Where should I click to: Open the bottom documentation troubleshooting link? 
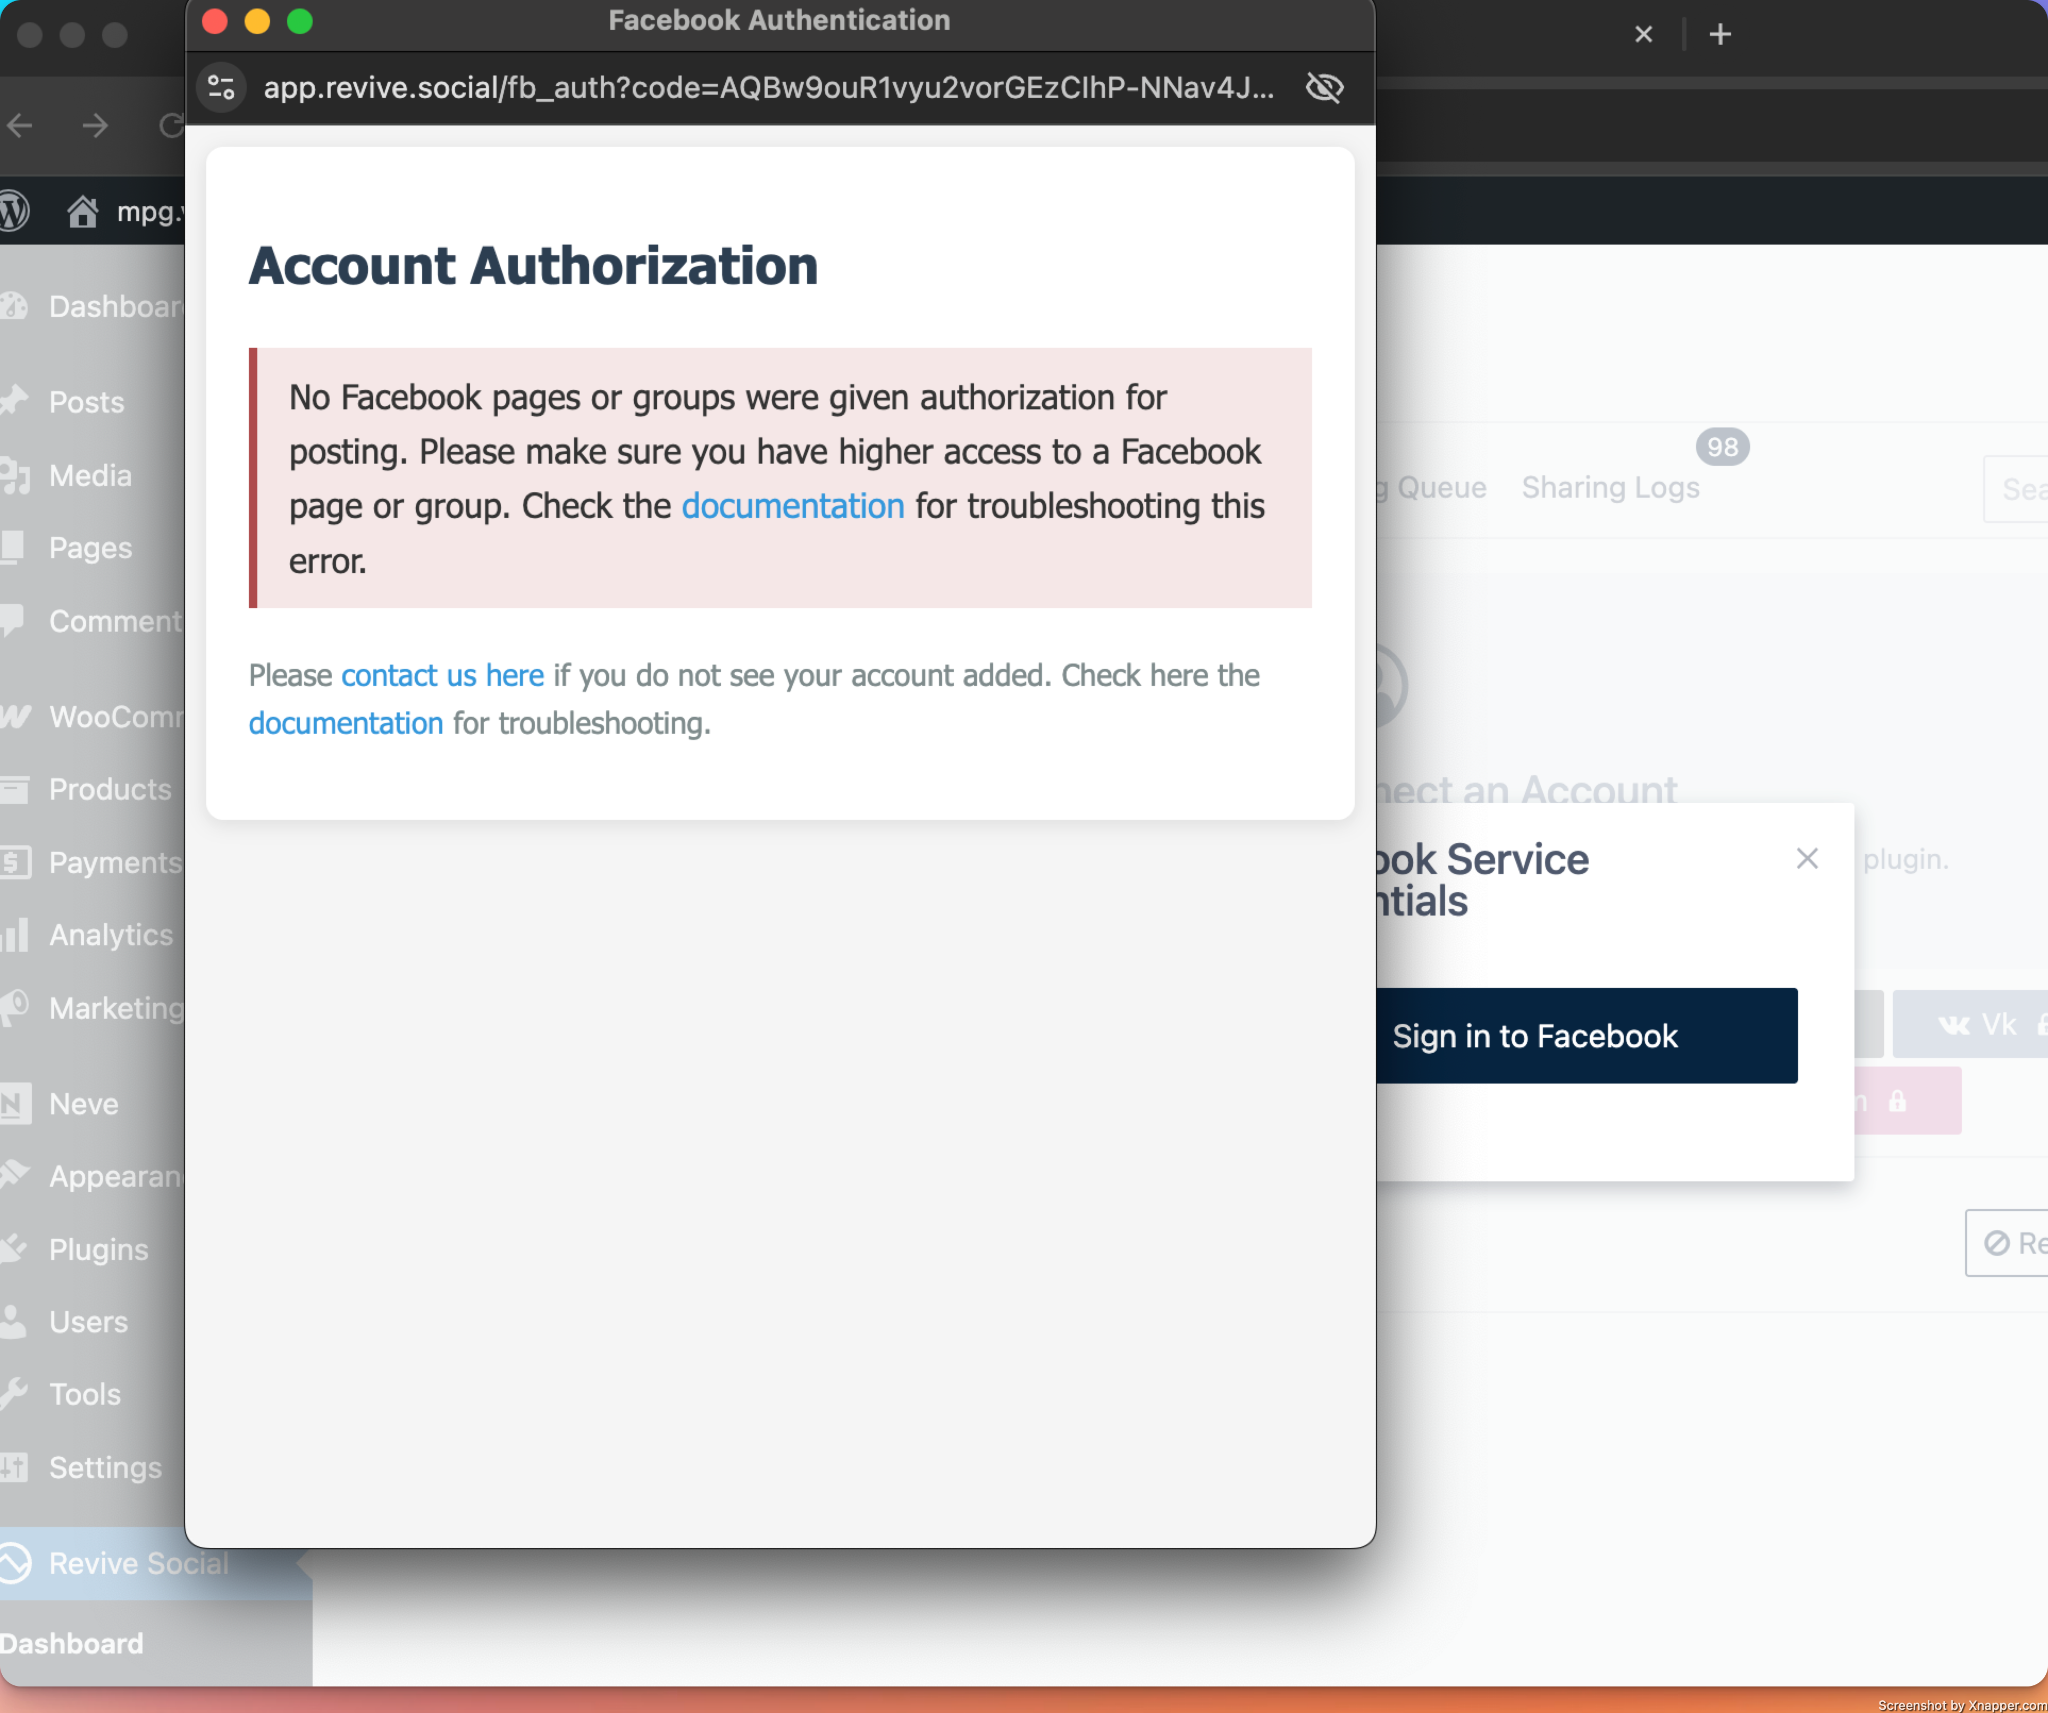[345, 723]
